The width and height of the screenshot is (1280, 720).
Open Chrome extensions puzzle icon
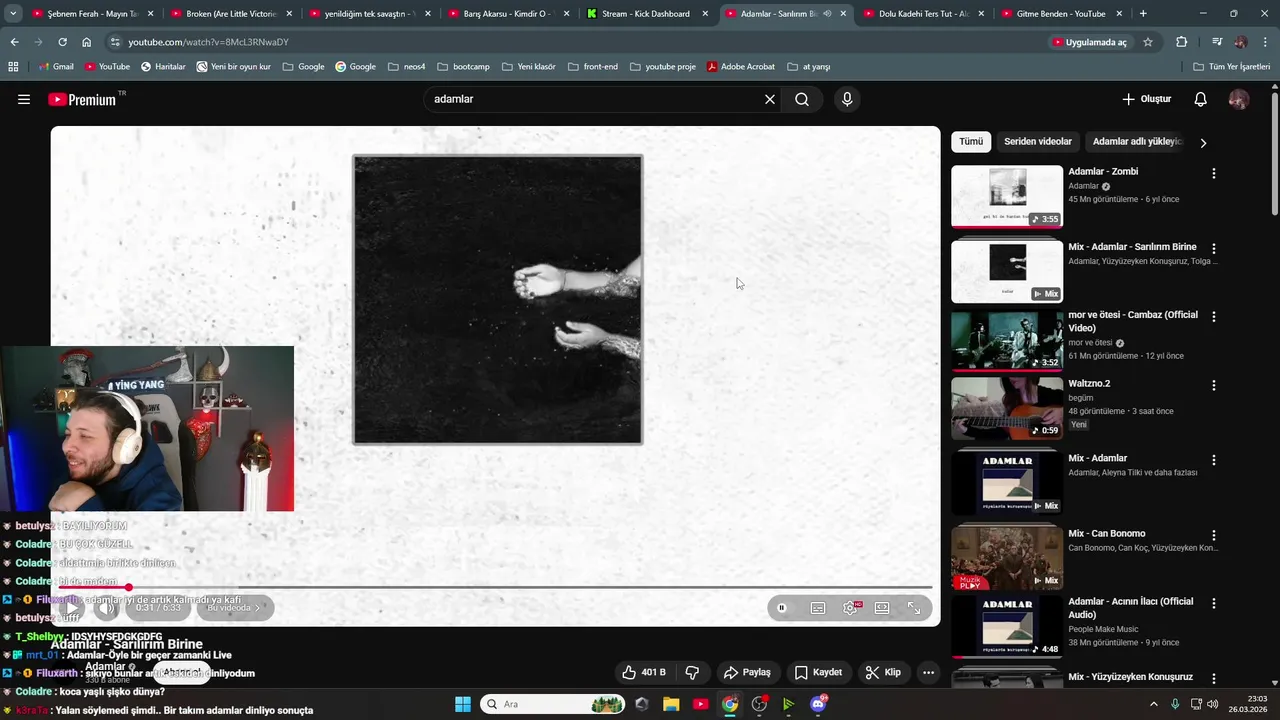pos(1182,42)
